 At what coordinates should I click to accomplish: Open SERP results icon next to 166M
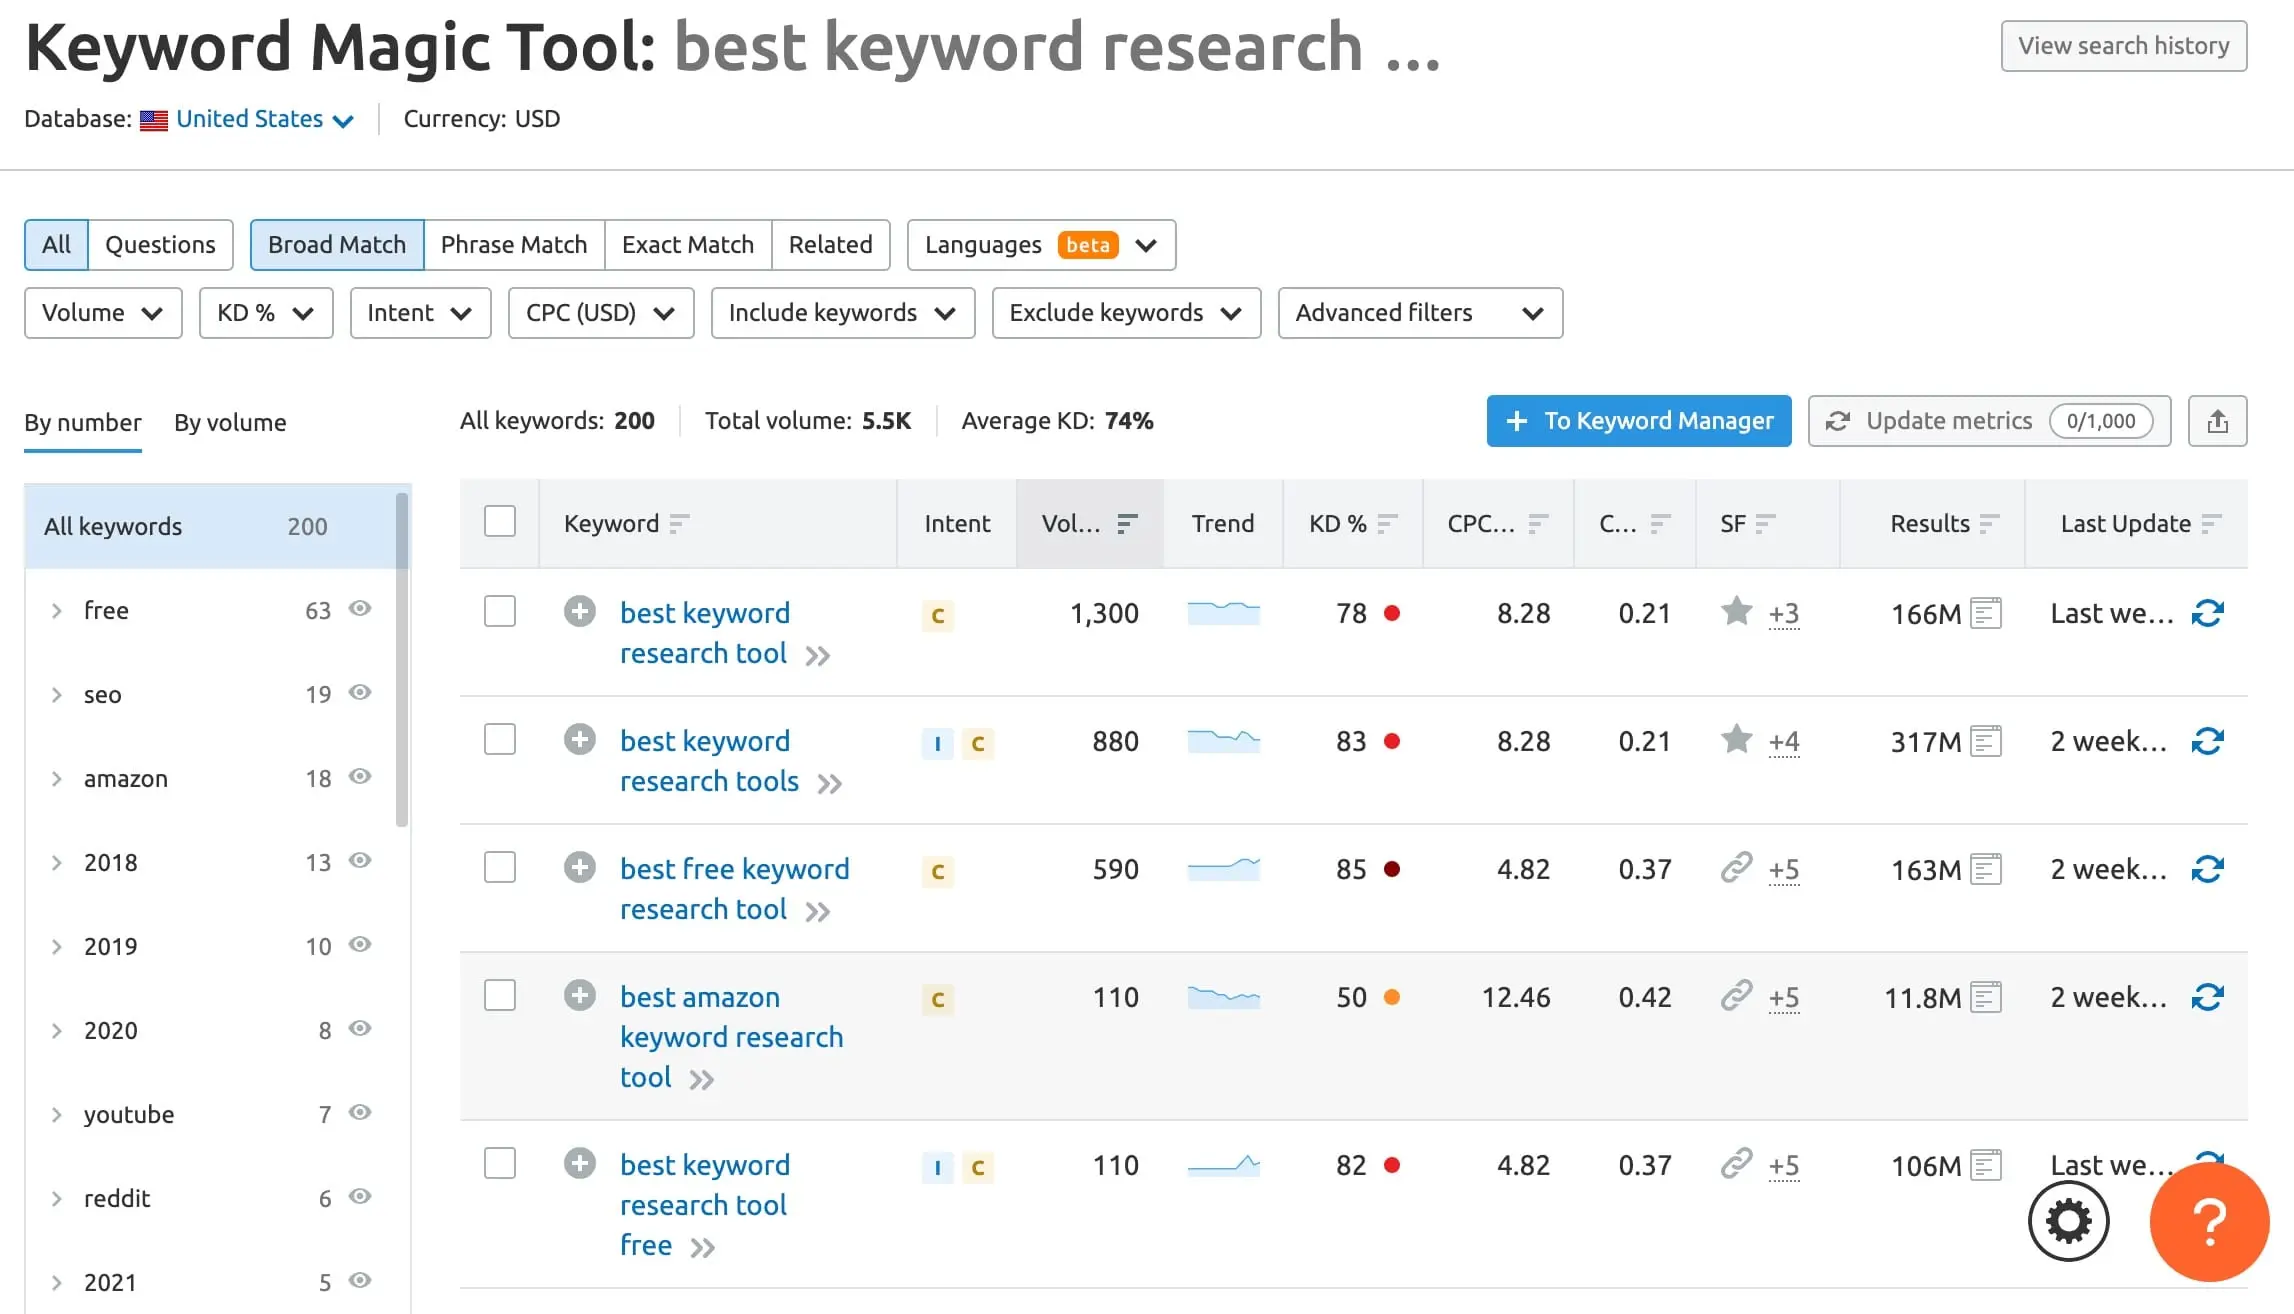1985,613
